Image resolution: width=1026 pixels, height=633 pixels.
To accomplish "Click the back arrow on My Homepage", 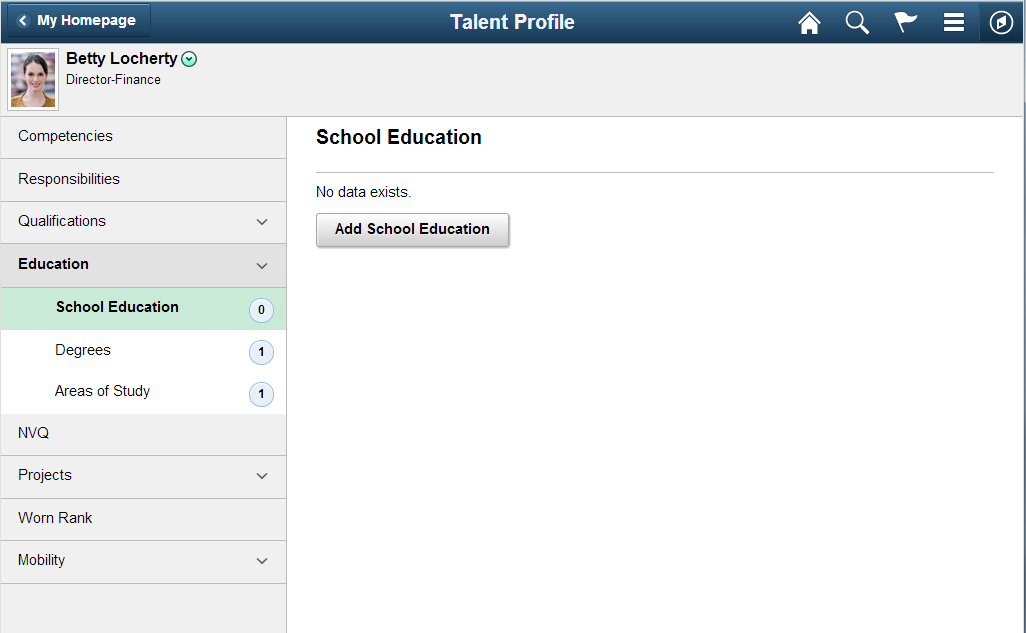I will click(23, 20).
